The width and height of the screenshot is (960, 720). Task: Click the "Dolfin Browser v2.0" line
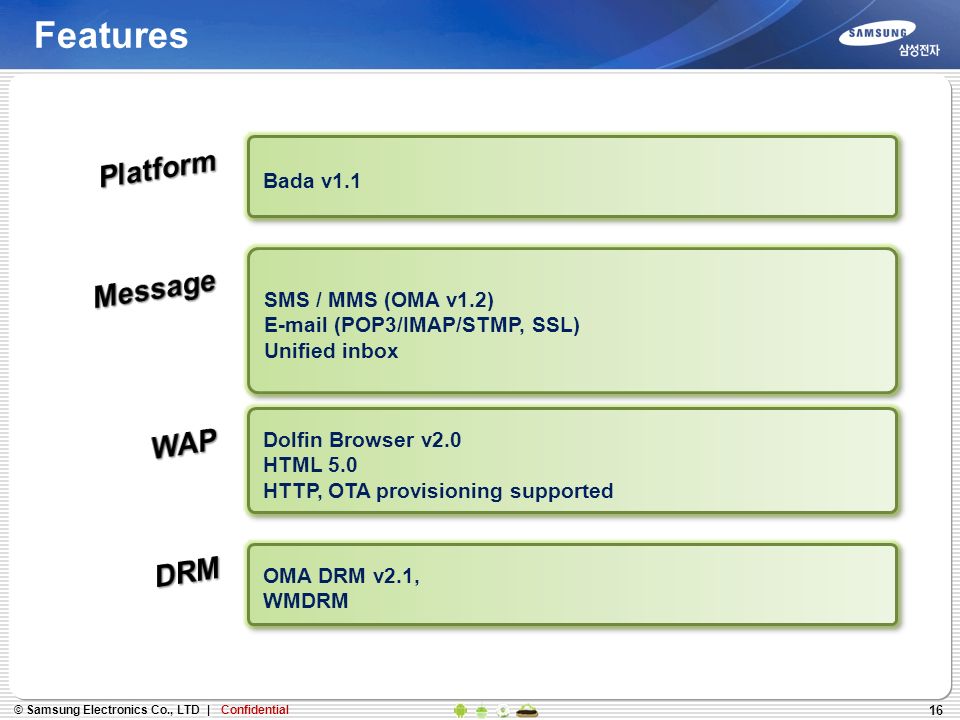coord(362,440)
